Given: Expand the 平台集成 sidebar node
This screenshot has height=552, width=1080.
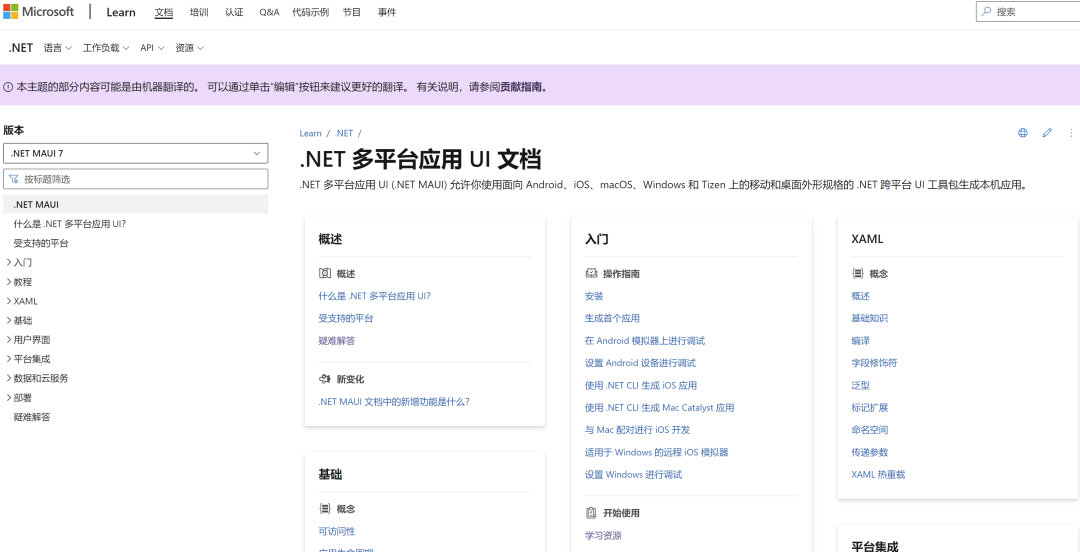Looking at the screenshot, I should [x=28, y=359].
